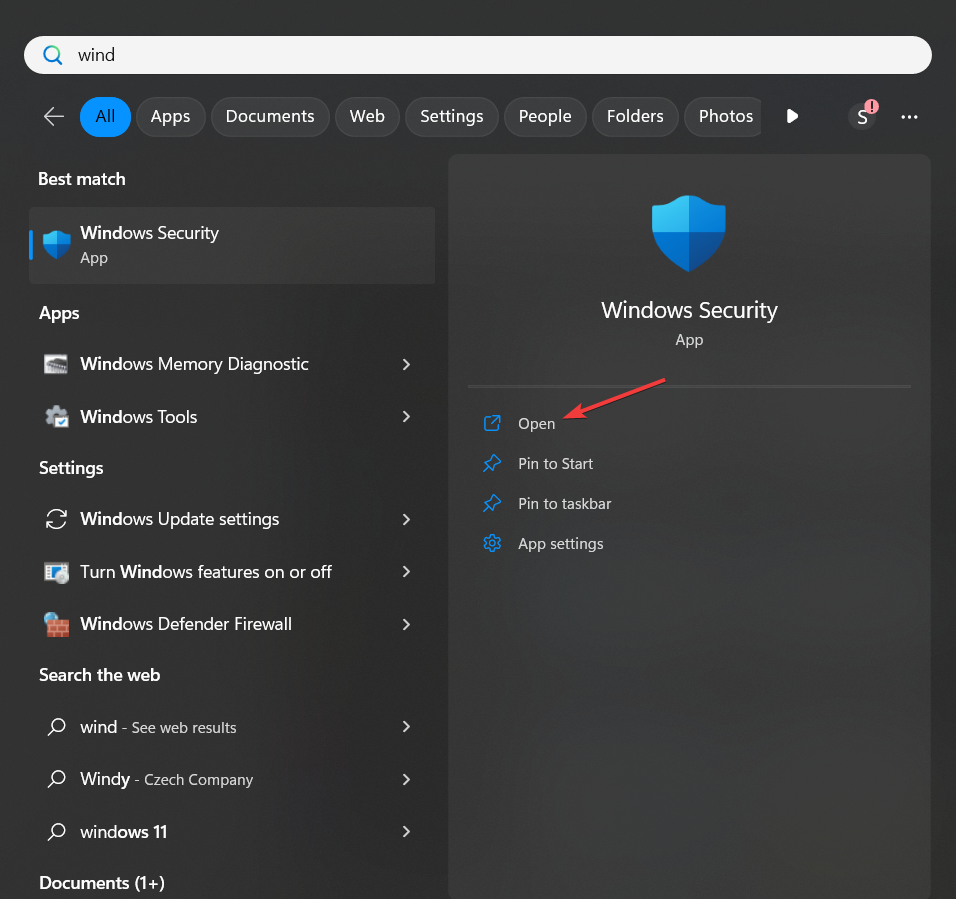Expand the 'wind' web results chevron

click(x=406, y=727)
